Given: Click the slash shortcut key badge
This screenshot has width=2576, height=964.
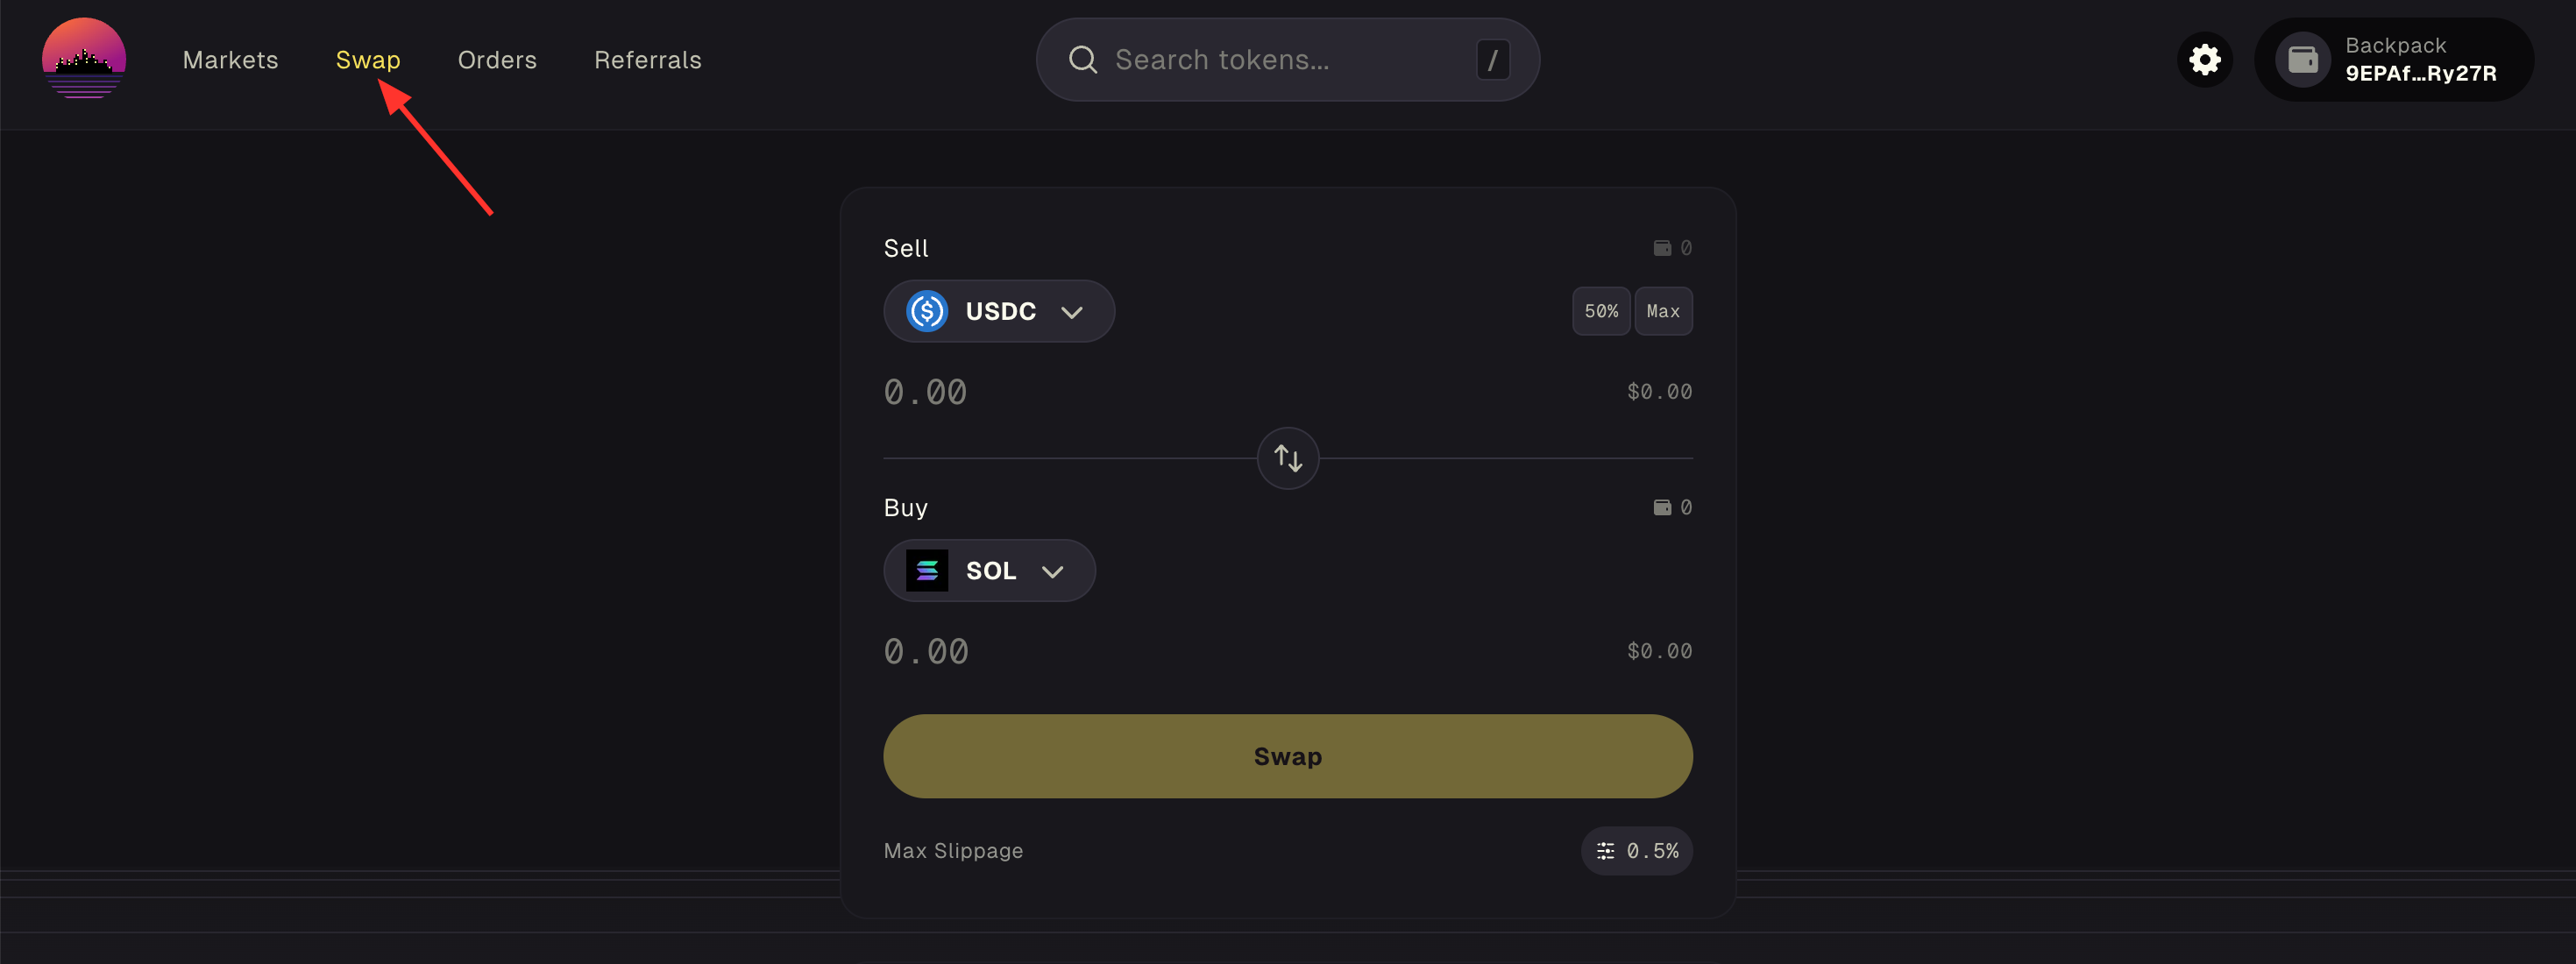Looking at the screenshot, I should pos(1493,60).
